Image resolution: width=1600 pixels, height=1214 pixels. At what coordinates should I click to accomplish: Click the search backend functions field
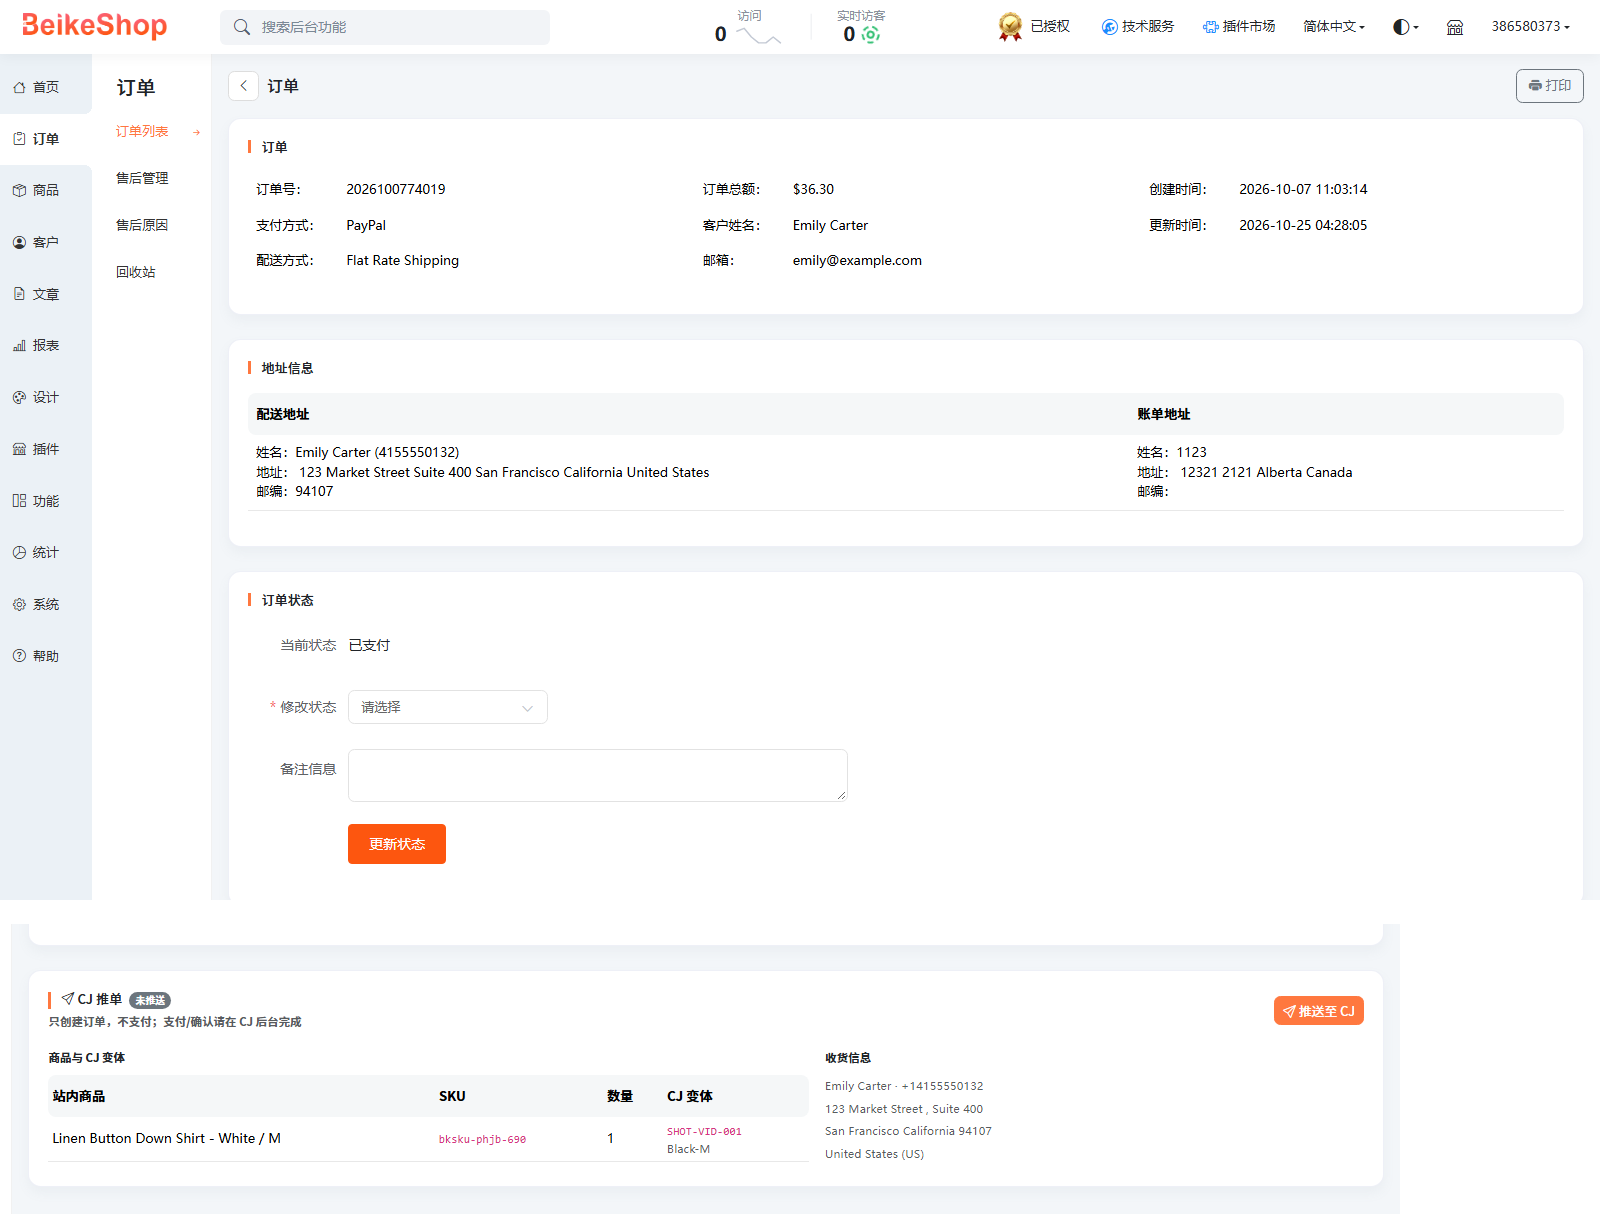pyautogui.click(x=385, y=27)
